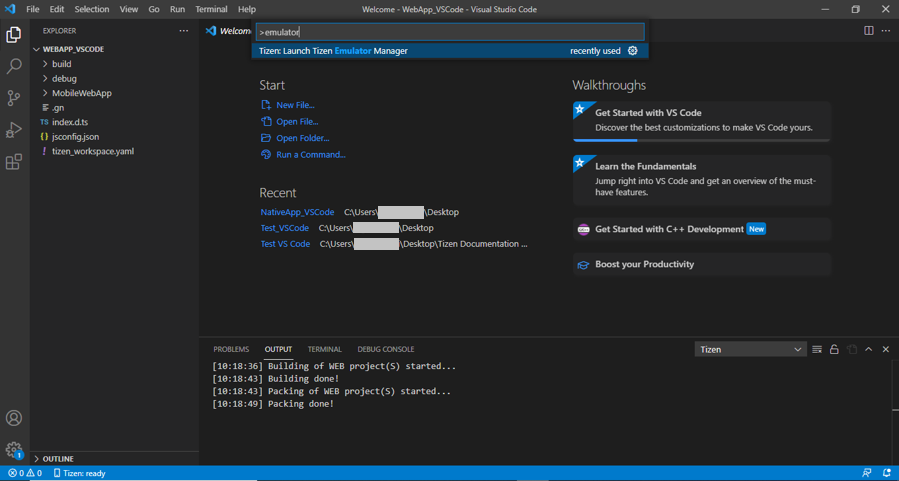Open the NativeApp_VSCode recent project

click(x=297, y=212)
